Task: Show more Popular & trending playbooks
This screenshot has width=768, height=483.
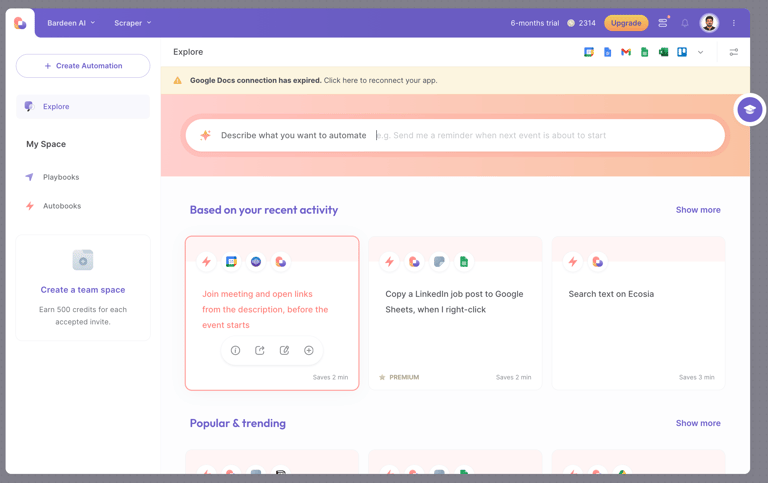Action: click(x=698, y=423)
